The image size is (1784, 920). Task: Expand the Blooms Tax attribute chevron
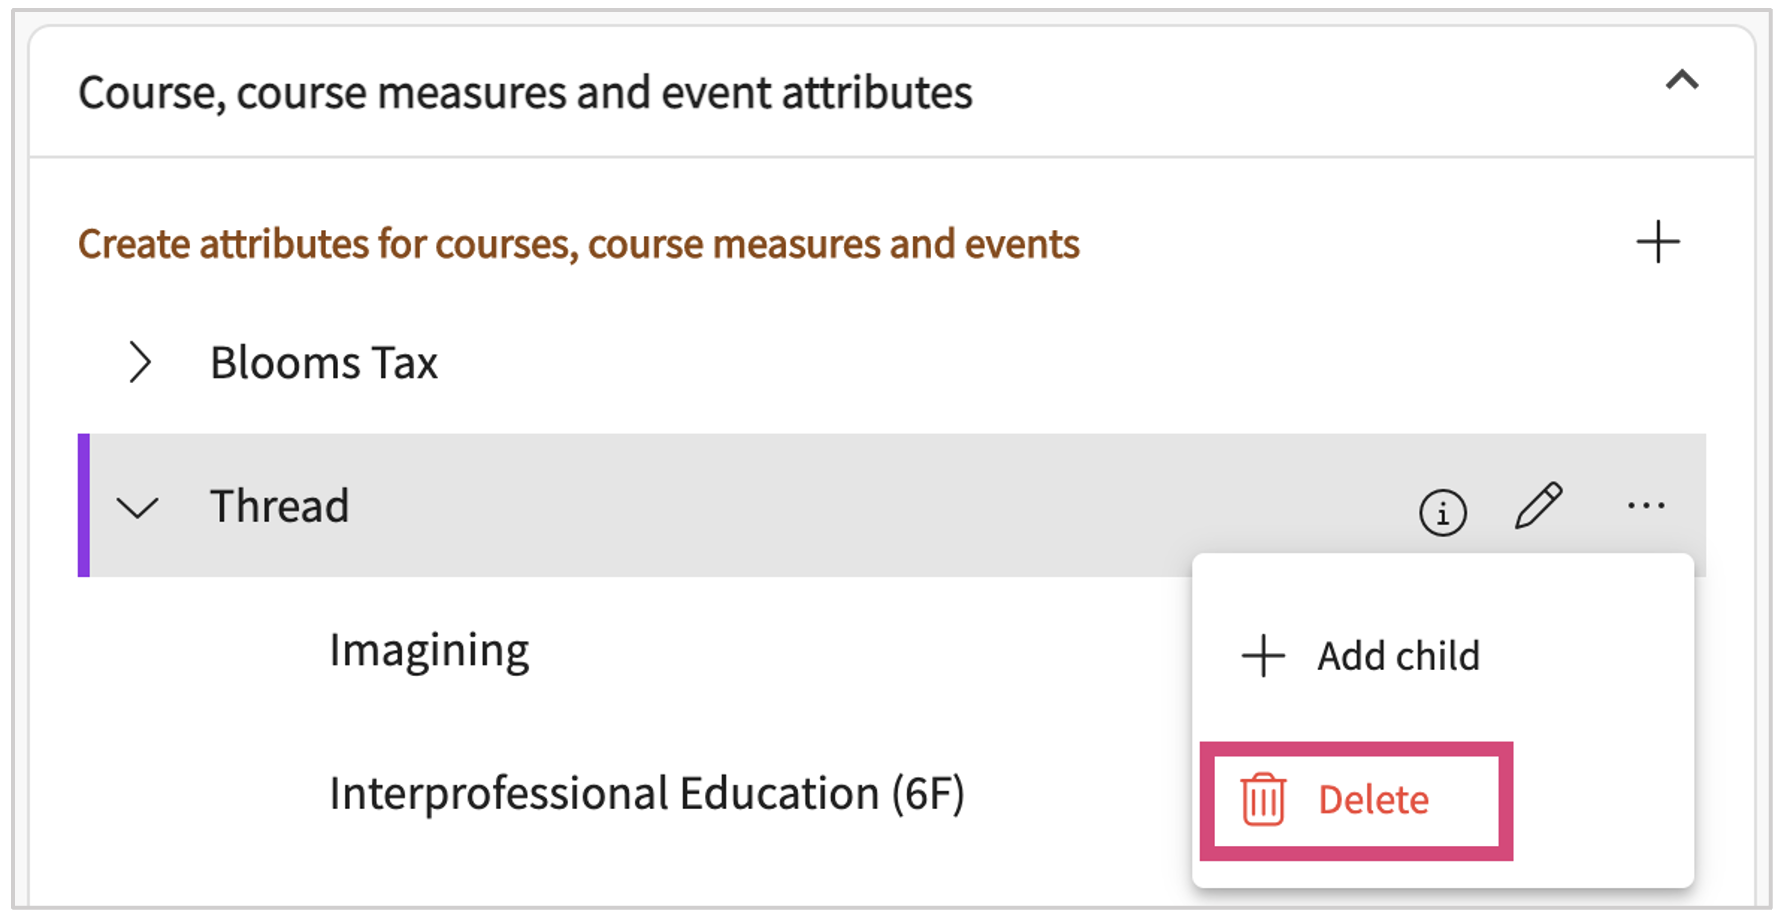click(x=140, y=362)
